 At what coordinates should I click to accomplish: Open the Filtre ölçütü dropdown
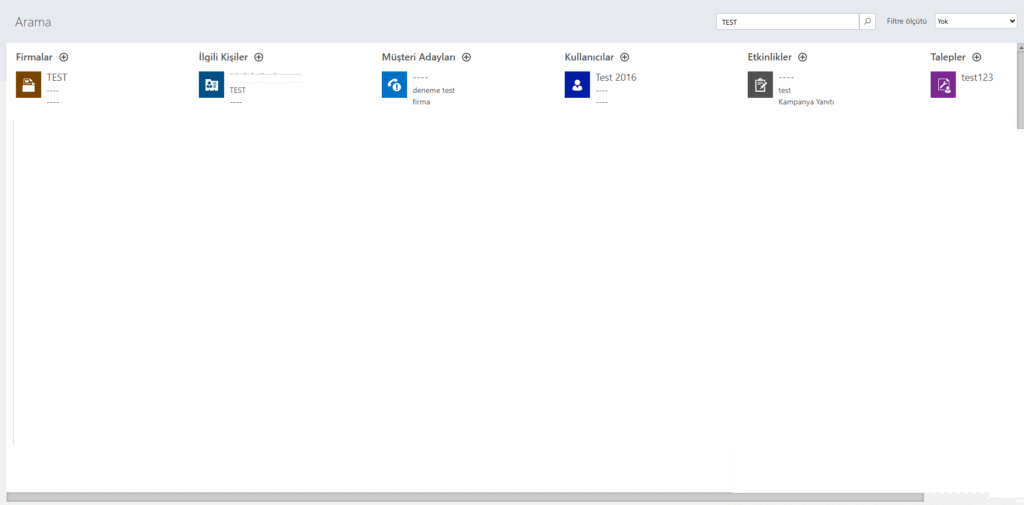click(976, 22)
